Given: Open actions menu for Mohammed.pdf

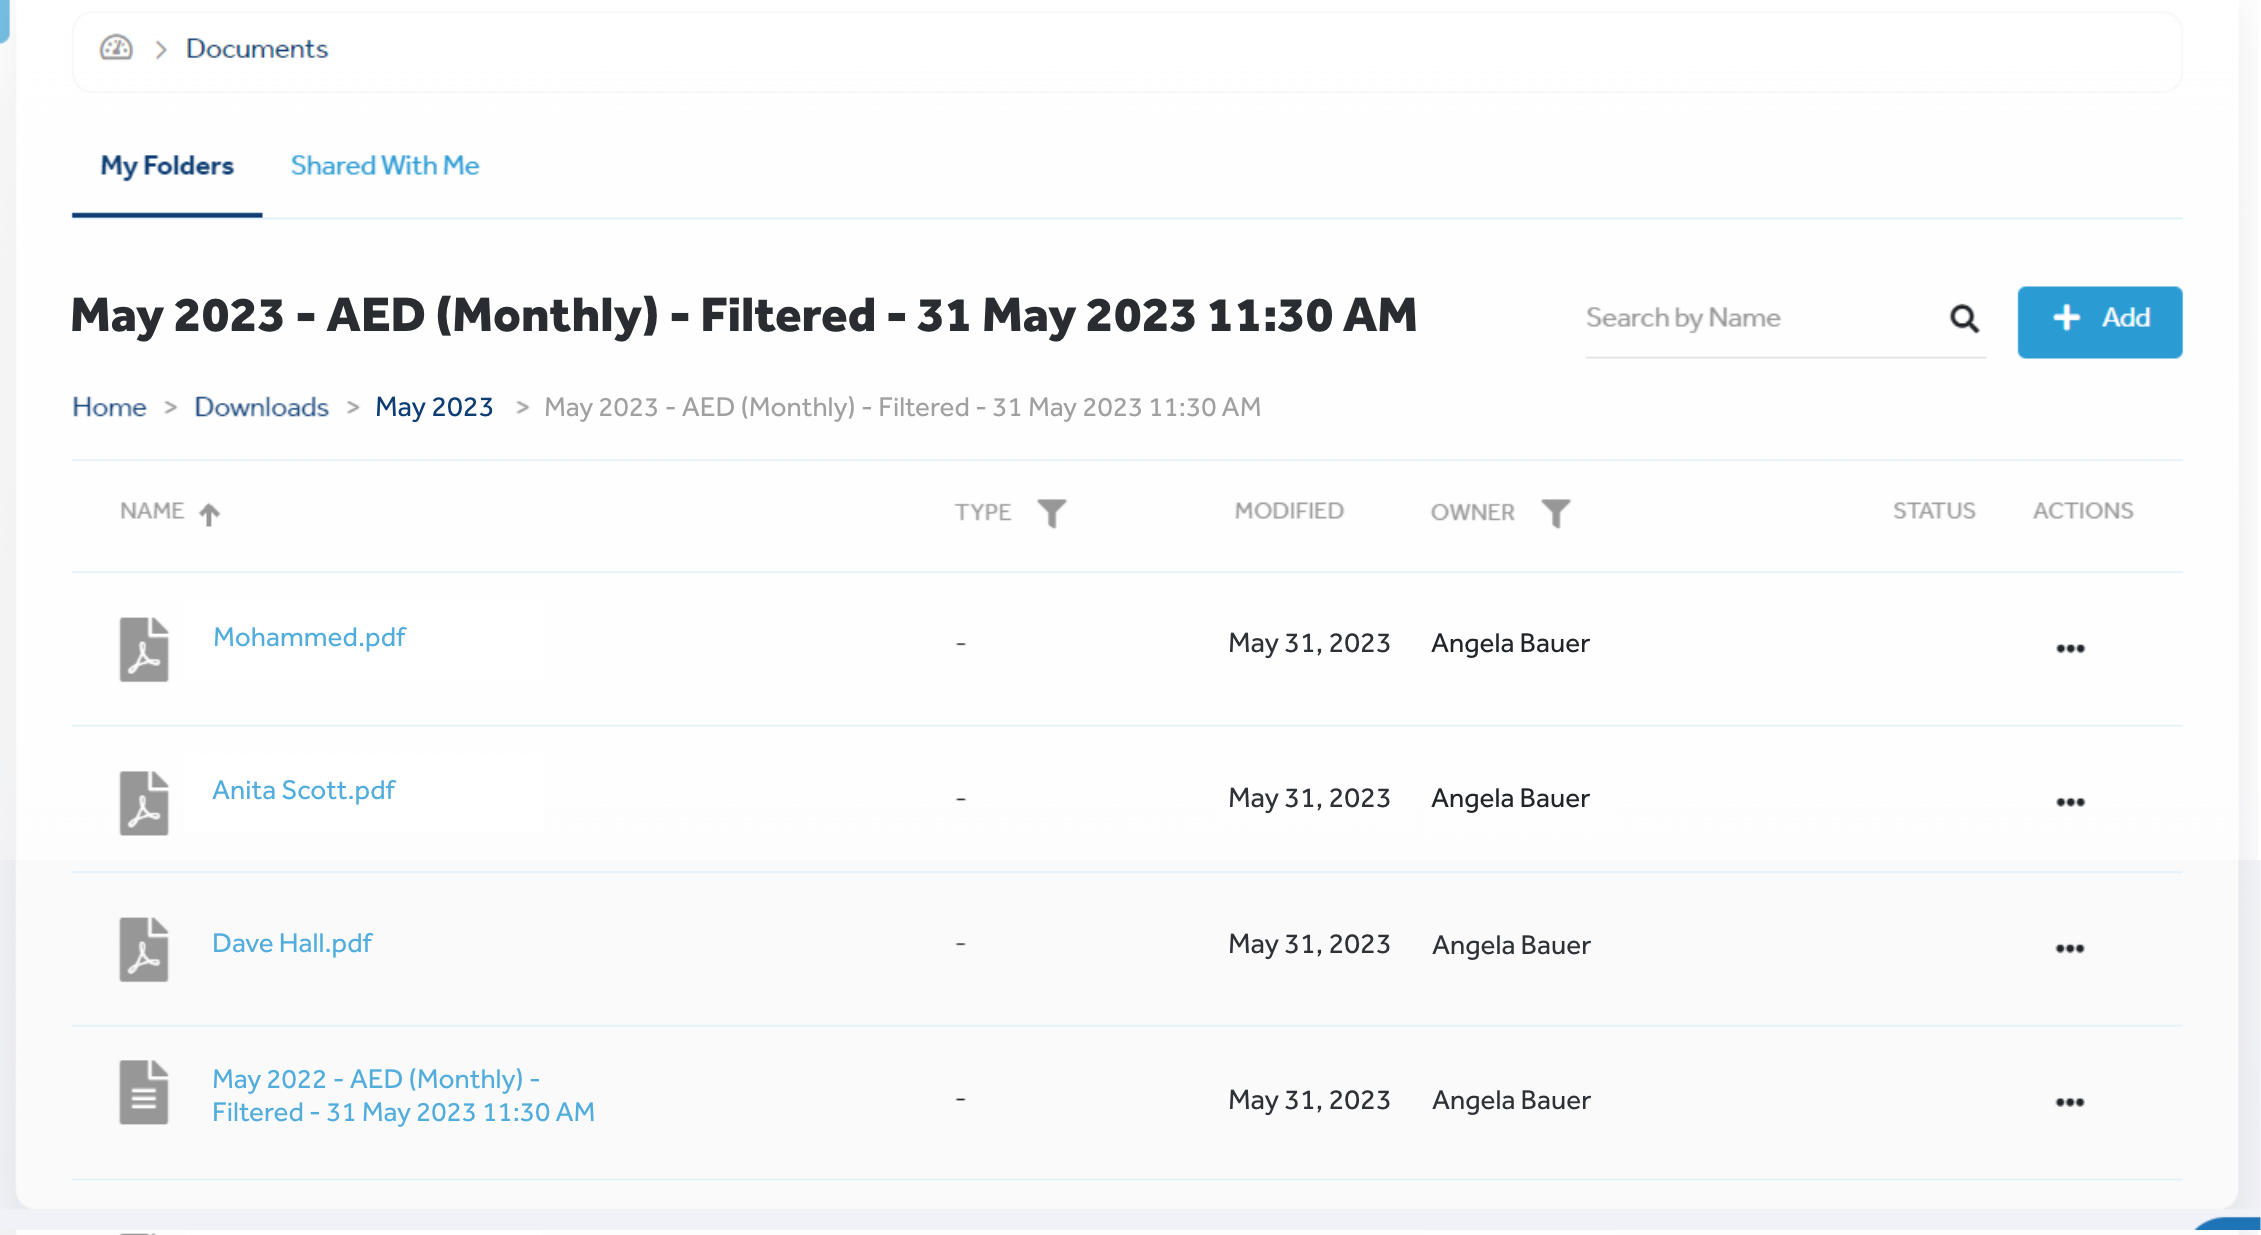Looking at the screenshot, I should pos(2070,649).
